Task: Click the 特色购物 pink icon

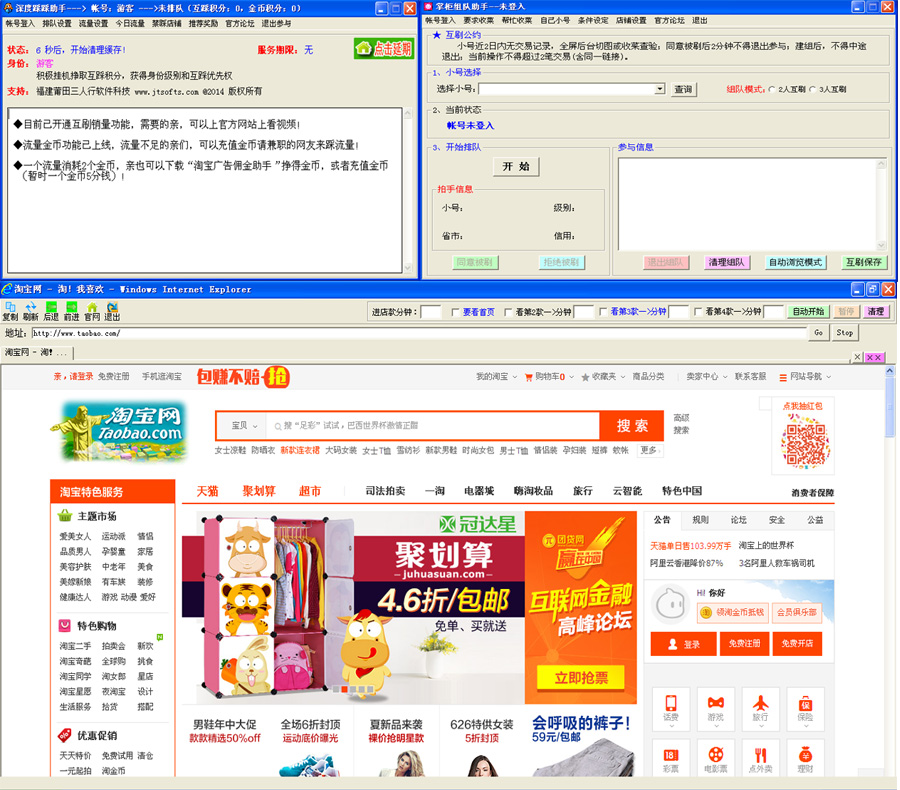Action: point(65,625)
